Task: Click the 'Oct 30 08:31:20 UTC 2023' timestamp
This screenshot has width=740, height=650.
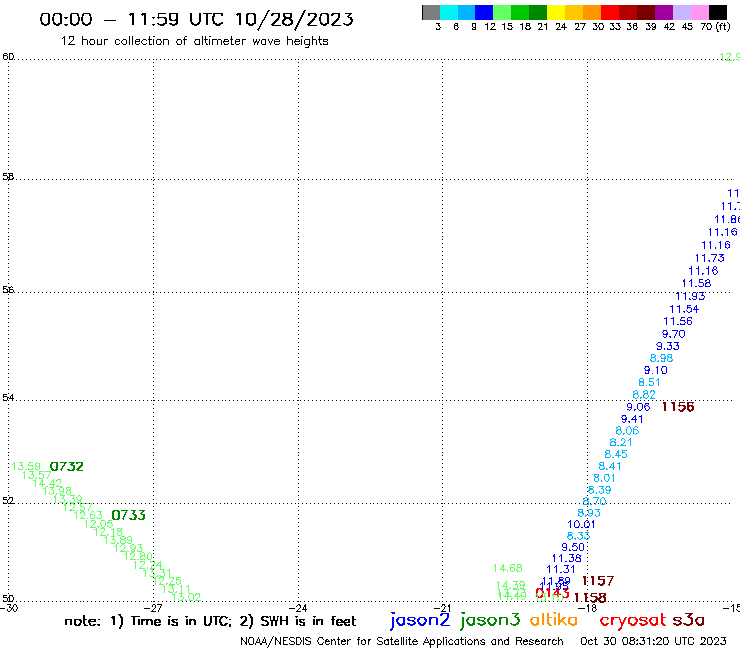Action: pos(653,641)
